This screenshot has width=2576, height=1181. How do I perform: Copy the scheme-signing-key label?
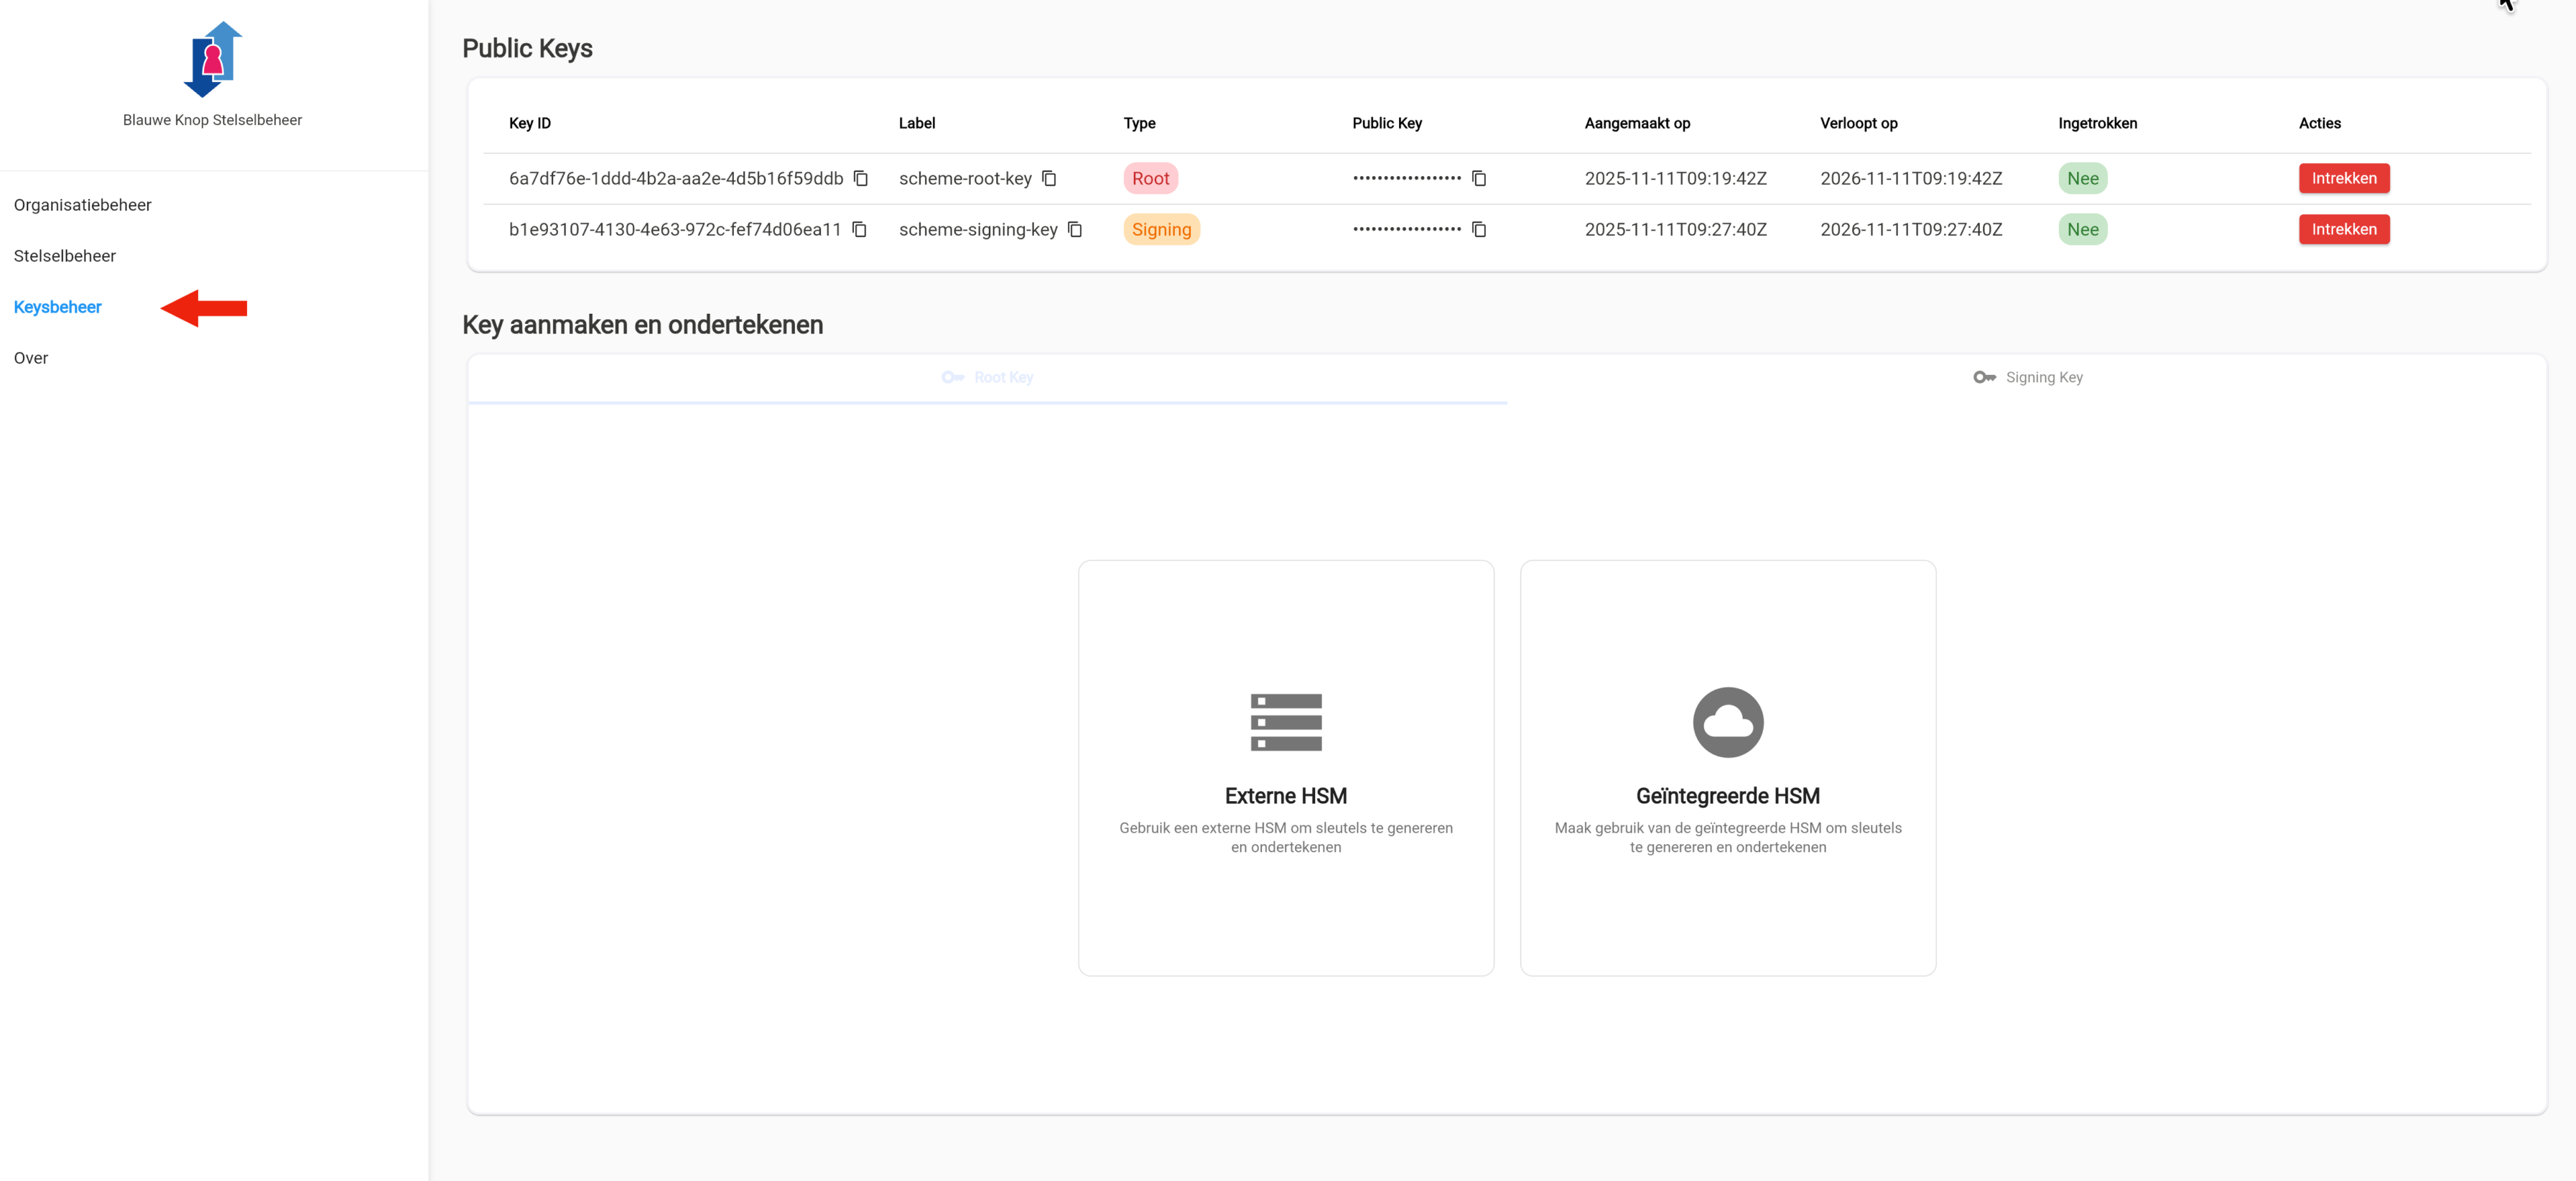point(1074,230)
